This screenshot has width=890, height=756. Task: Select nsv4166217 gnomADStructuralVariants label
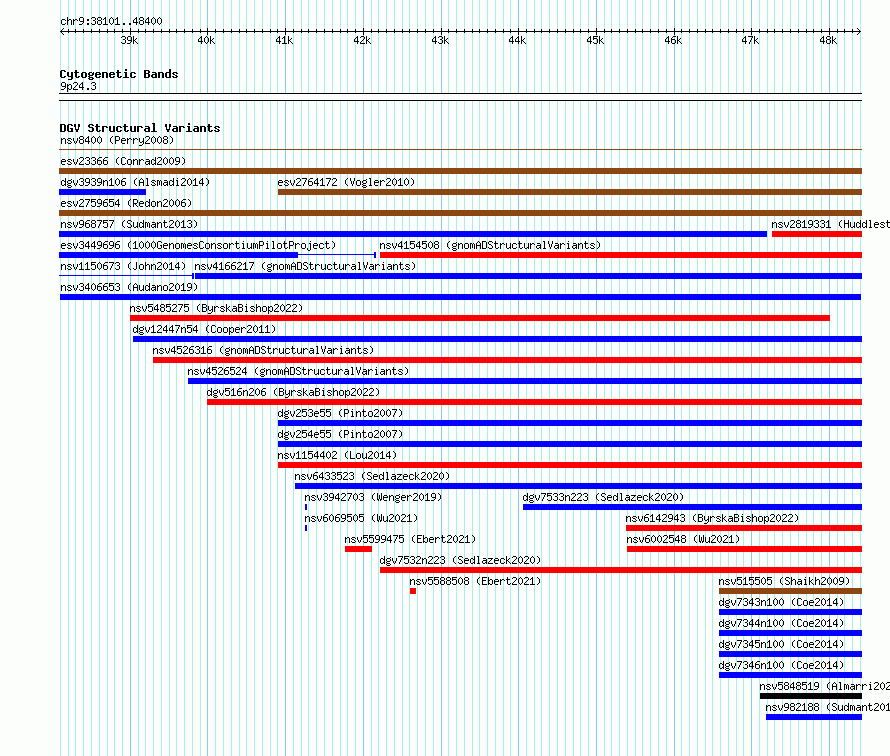(305, 266)
